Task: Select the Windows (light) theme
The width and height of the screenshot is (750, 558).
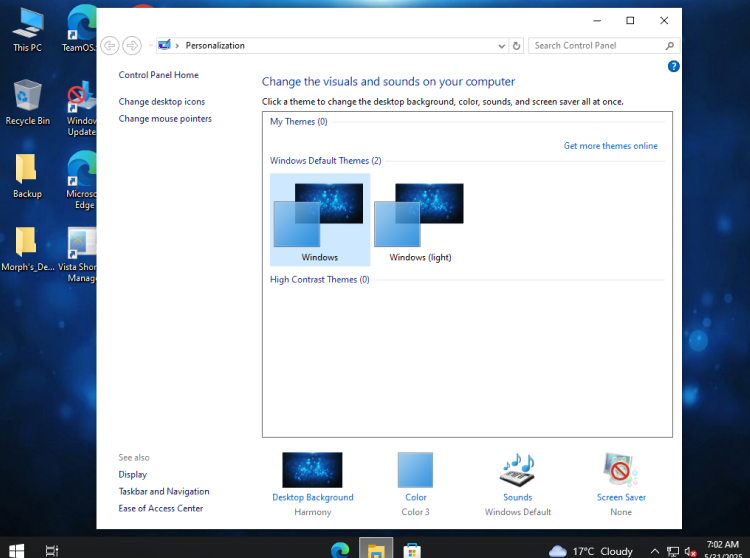Action: [x=420, y=219]
